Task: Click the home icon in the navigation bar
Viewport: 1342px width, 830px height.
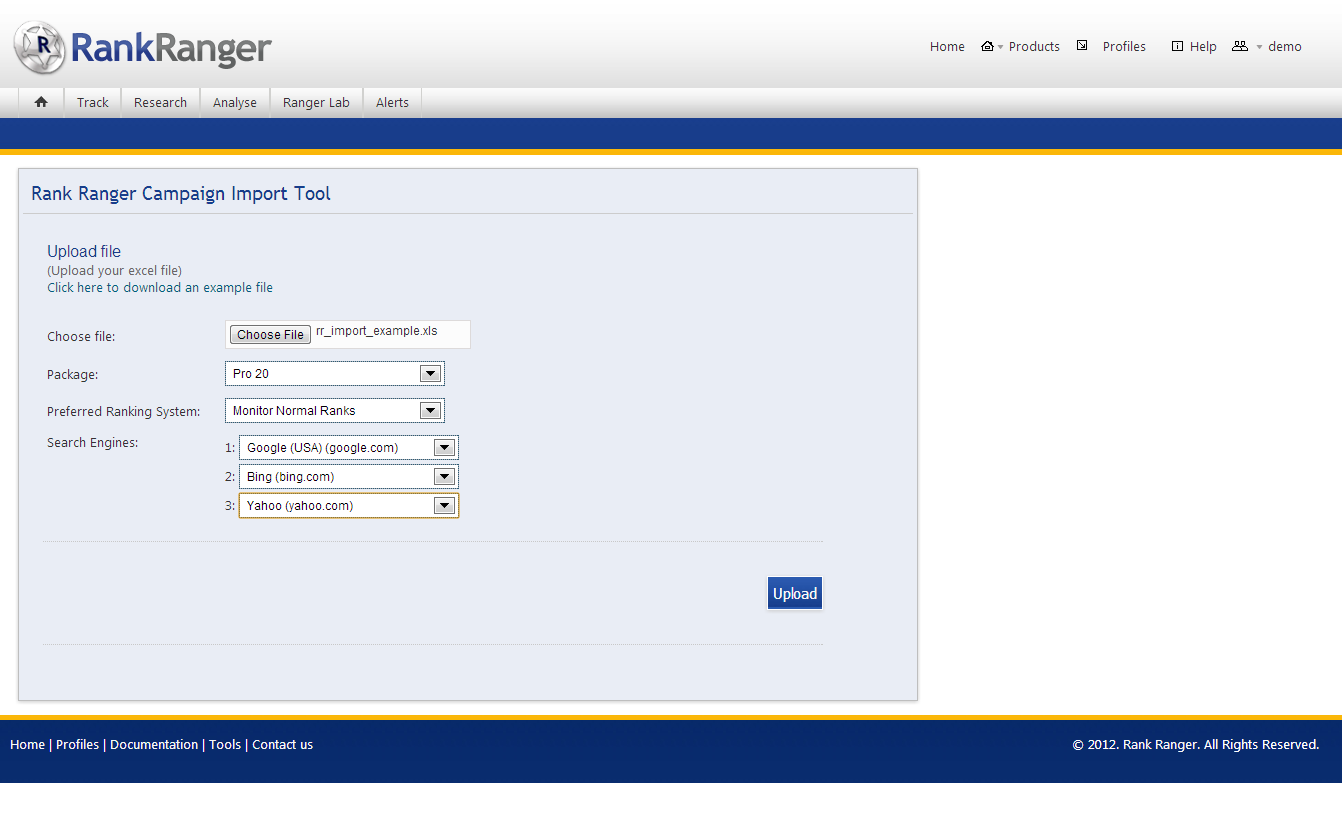Action: [41, 102]
